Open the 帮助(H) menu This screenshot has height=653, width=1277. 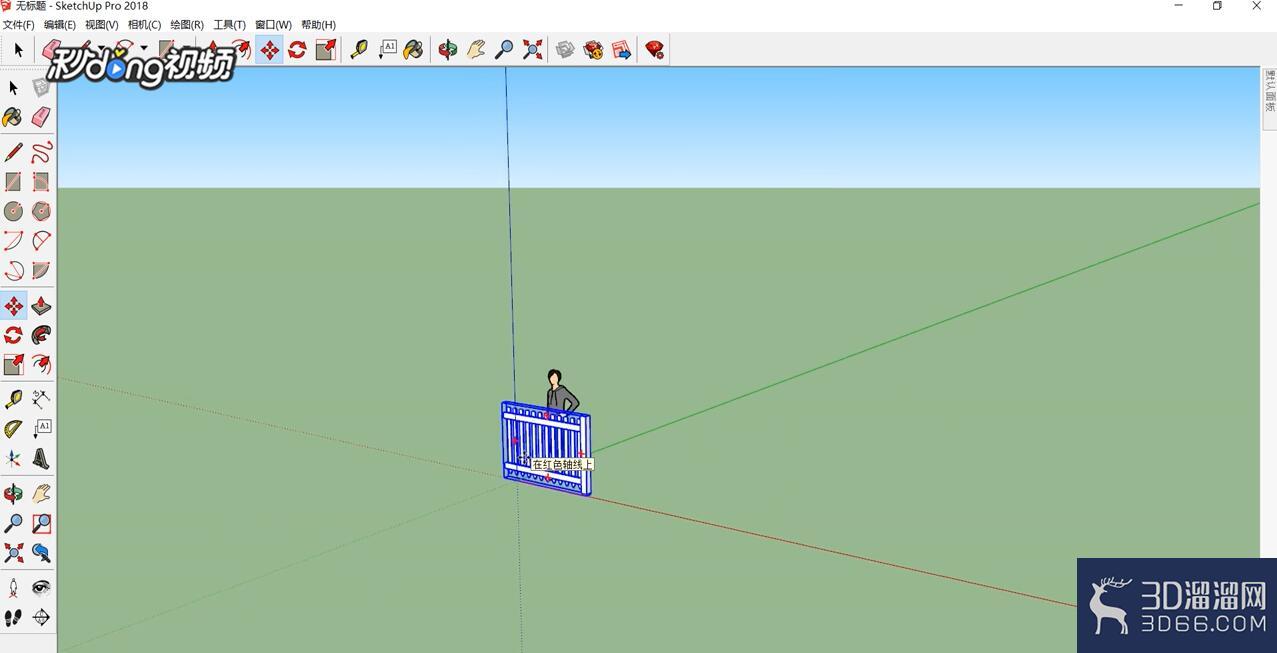coord(318,24)
